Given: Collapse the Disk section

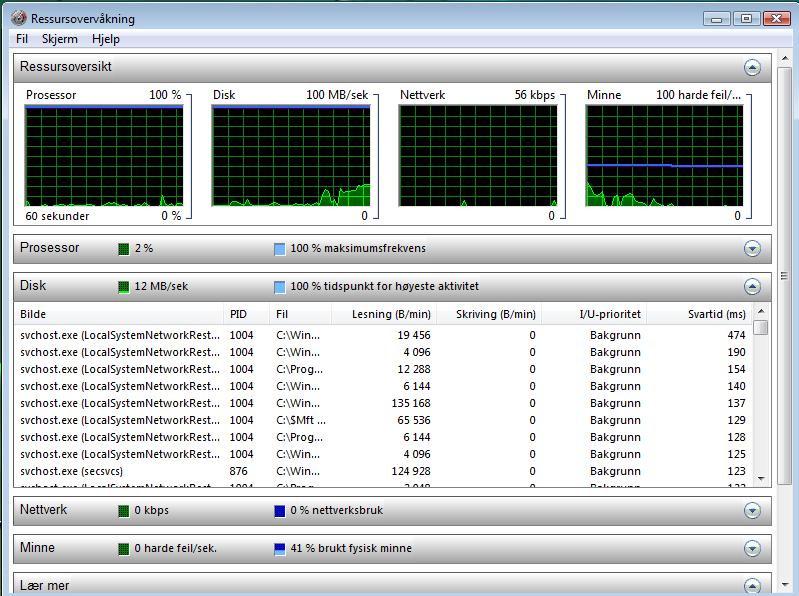Looking at the screenshot, I should [752, 286].
